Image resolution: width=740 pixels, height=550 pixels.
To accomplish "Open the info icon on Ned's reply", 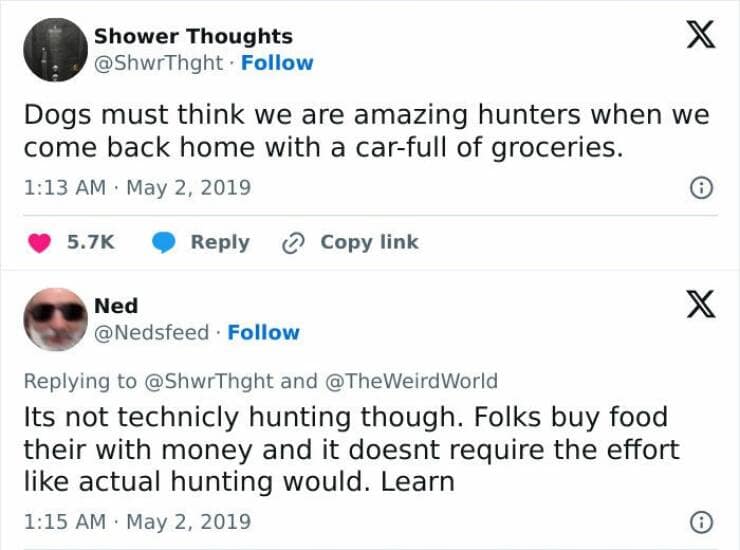I will [x=703, y=522].
